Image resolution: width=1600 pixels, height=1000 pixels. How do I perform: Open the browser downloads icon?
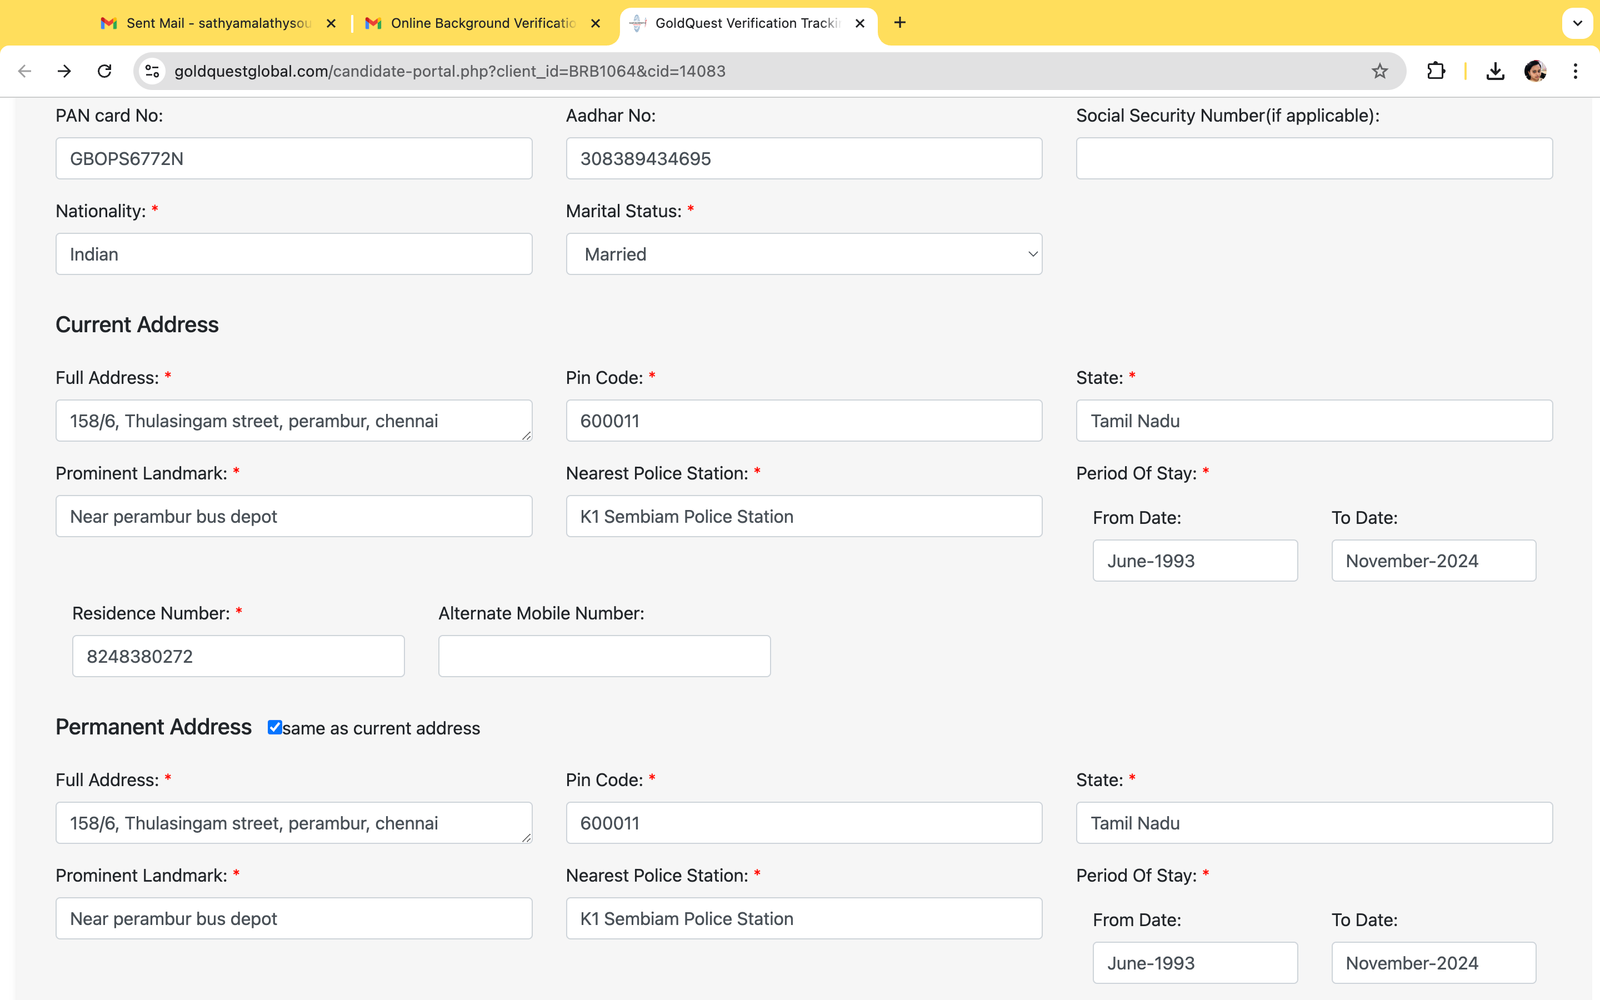[1495, 71]
